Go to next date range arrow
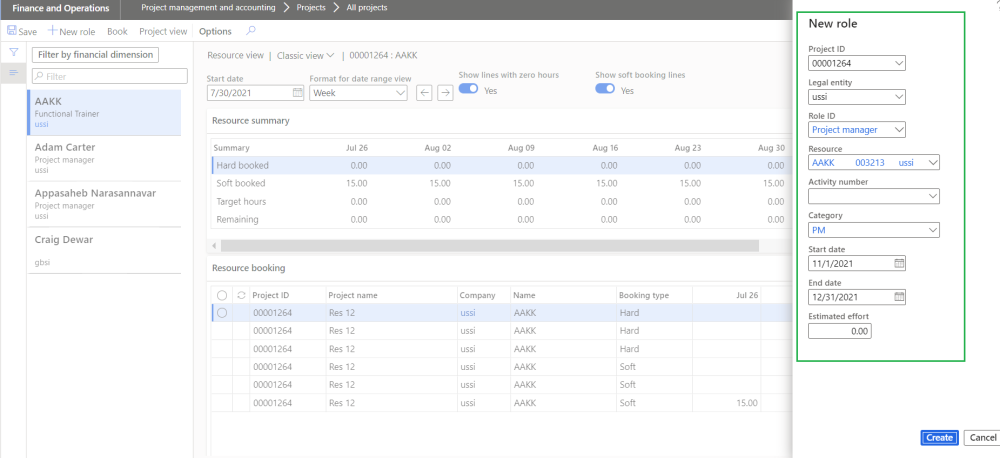Screen dimensions: 1000x458 coord(445,93)
